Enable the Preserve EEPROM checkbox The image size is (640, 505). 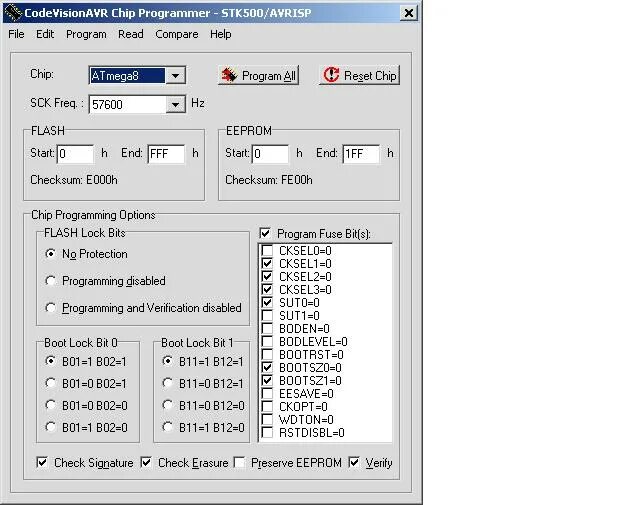[x=239, y=463]
